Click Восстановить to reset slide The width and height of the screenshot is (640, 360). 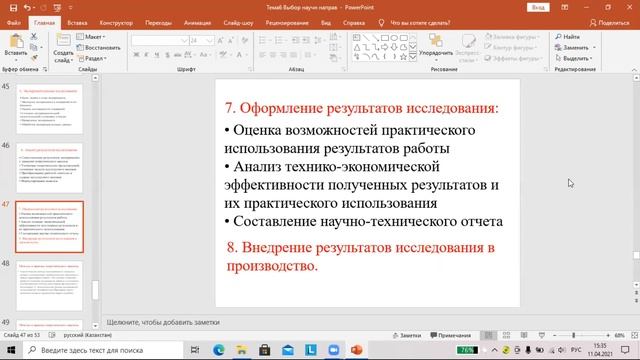pyautogui.click(x=98, y=48)
